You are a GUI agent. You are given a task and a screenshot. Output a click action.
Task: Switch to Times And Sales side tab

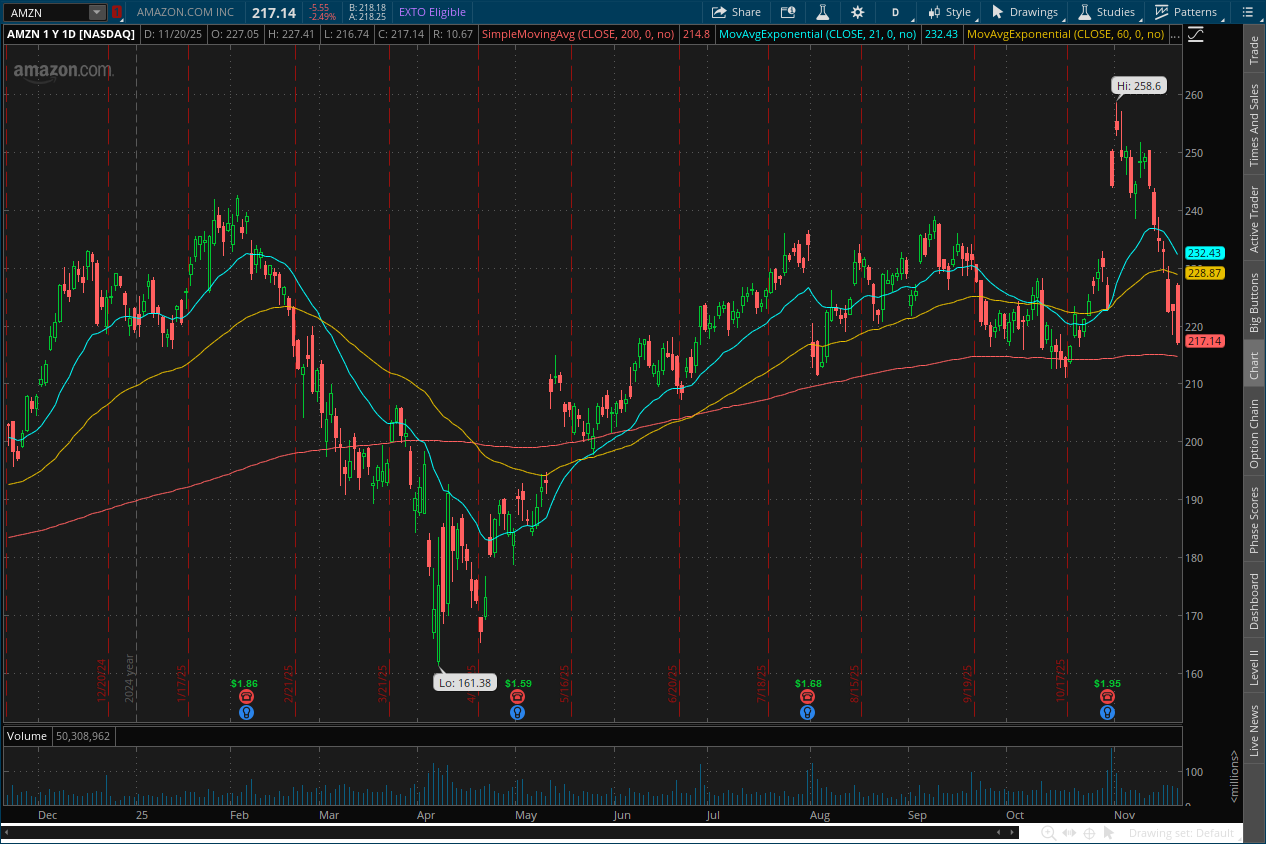coord(1254,125)
